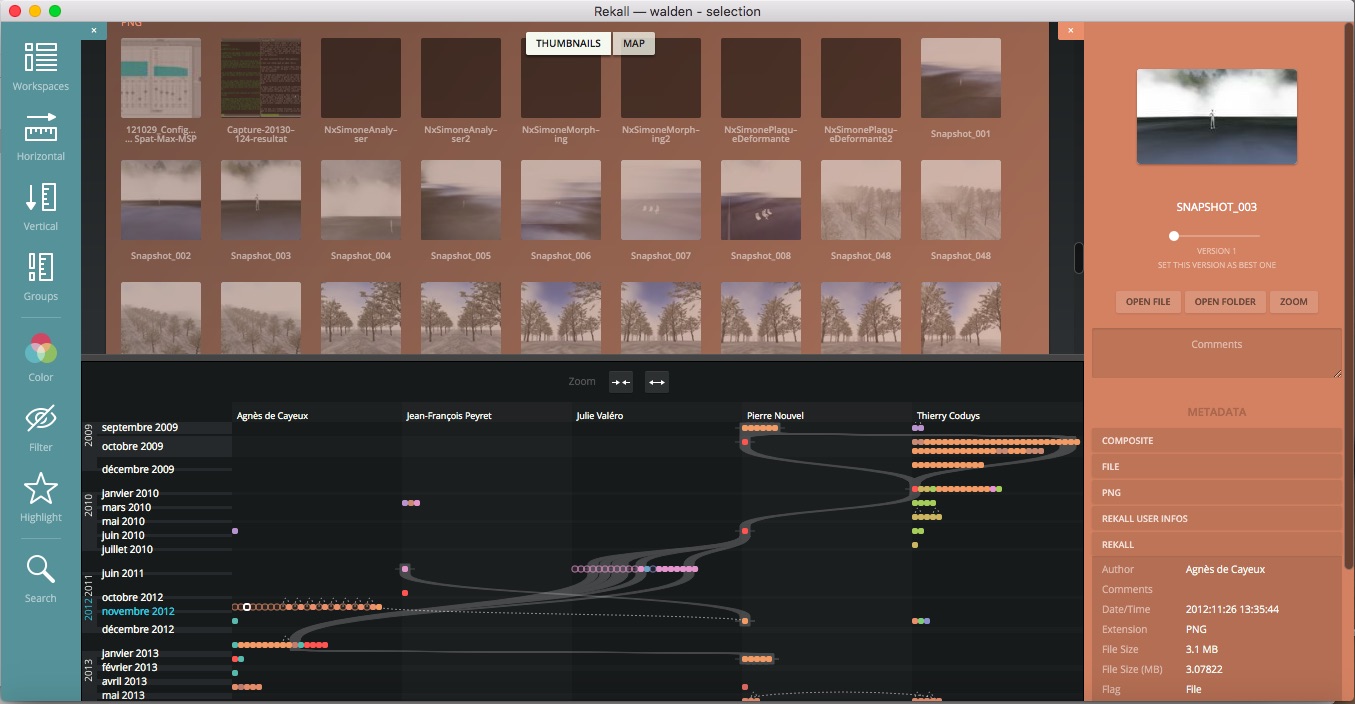Click the juin 2011 row label
Viewport: 1355px width, 704px height.
123,573
